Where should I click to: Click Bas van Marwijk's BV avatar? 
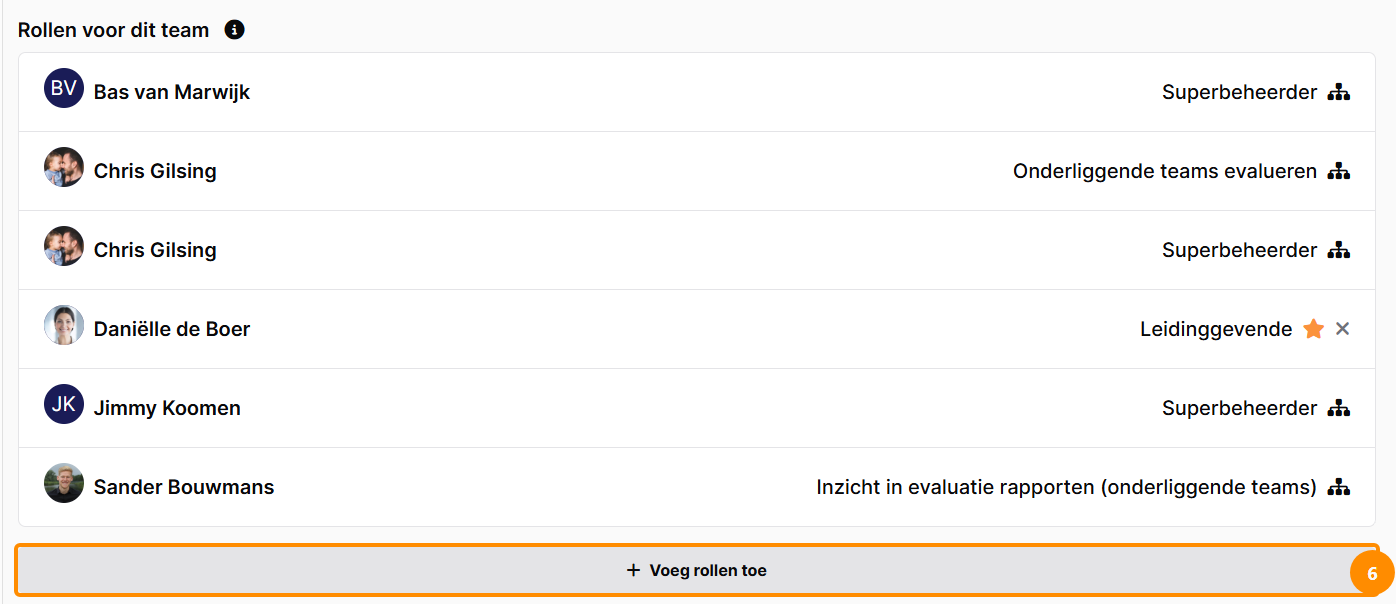pyautogui.click(x=64, y=88)
